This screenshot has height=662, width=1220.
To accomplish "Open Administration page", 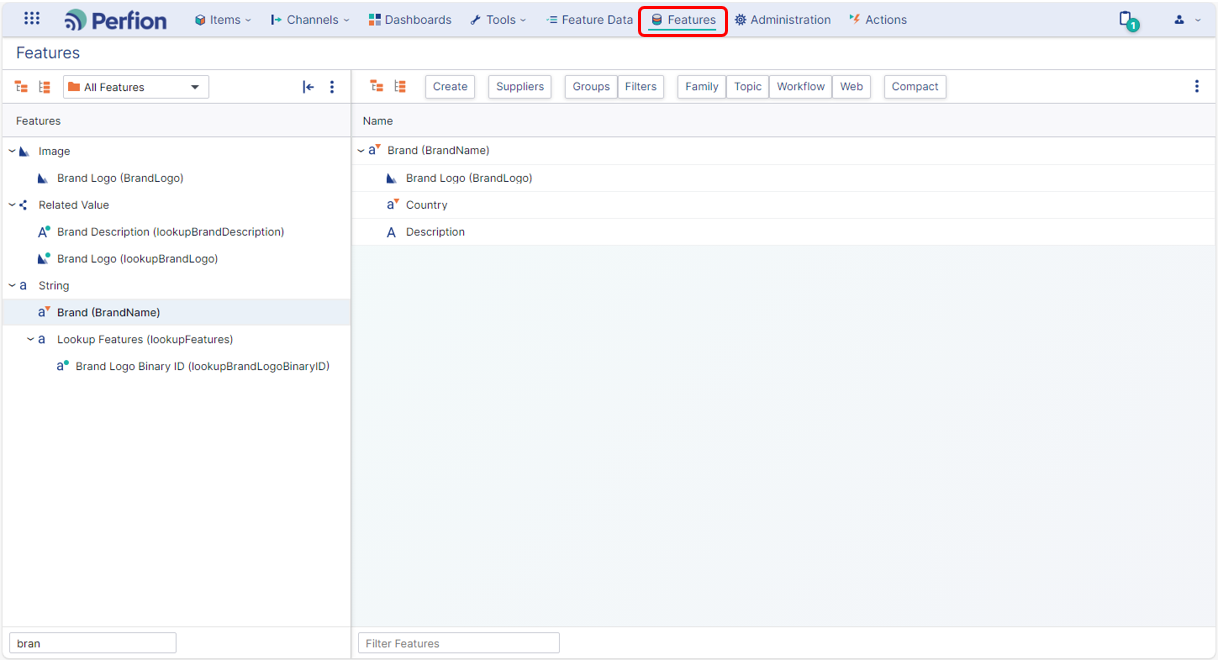I will pyautogui.click(x=783, y=20).
